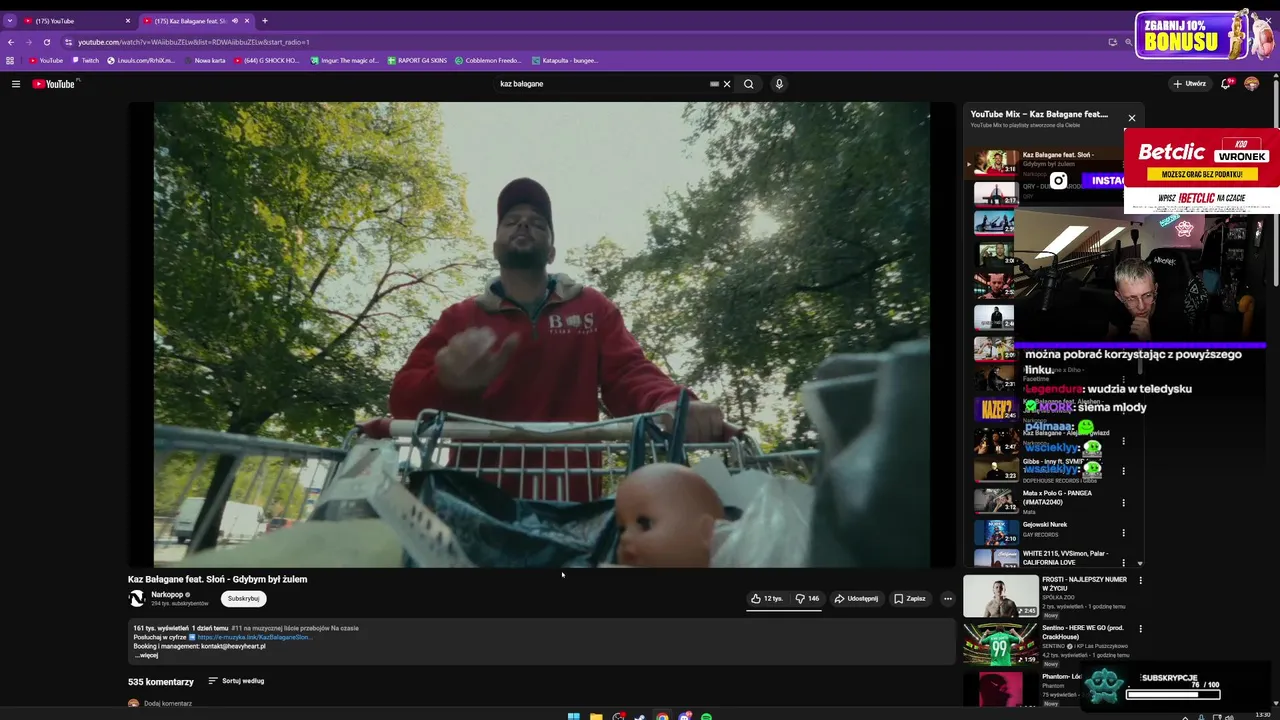The height and width of the screenshot is (720, 1280).
Task: Click in the YouTube search input
Action: pos(600,84)
